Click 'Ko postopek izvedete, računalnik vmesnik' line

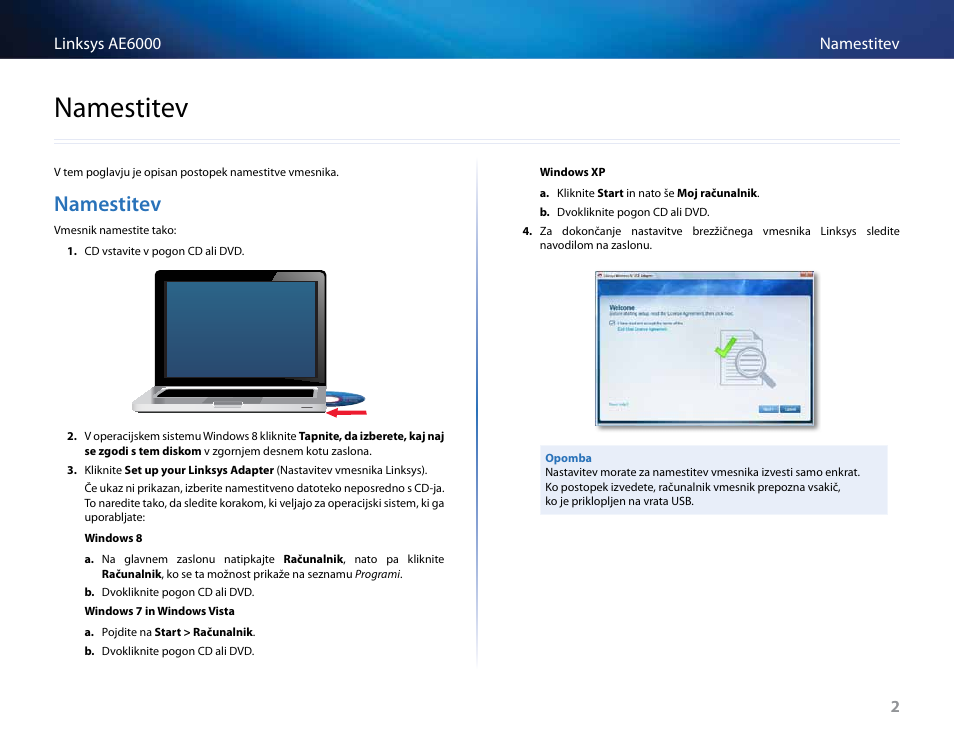(x=692, y=487)
